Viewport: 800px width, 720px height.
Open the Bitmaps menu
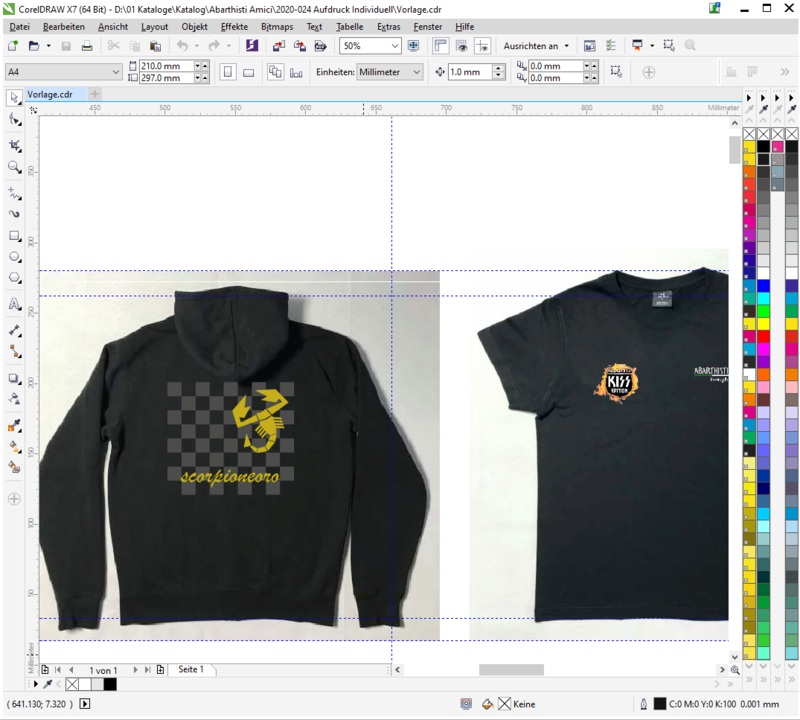tap(277, 27)
